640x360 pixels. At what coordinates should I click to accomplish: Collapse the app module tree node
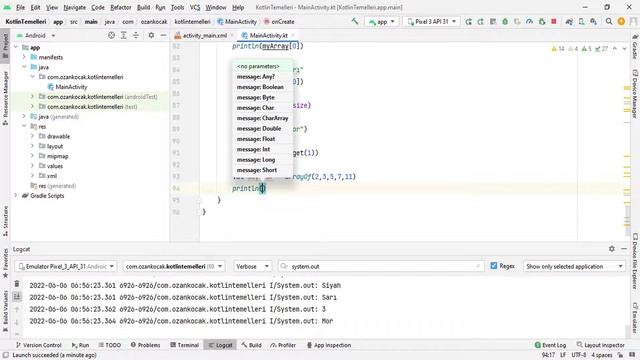coord(16,47)
